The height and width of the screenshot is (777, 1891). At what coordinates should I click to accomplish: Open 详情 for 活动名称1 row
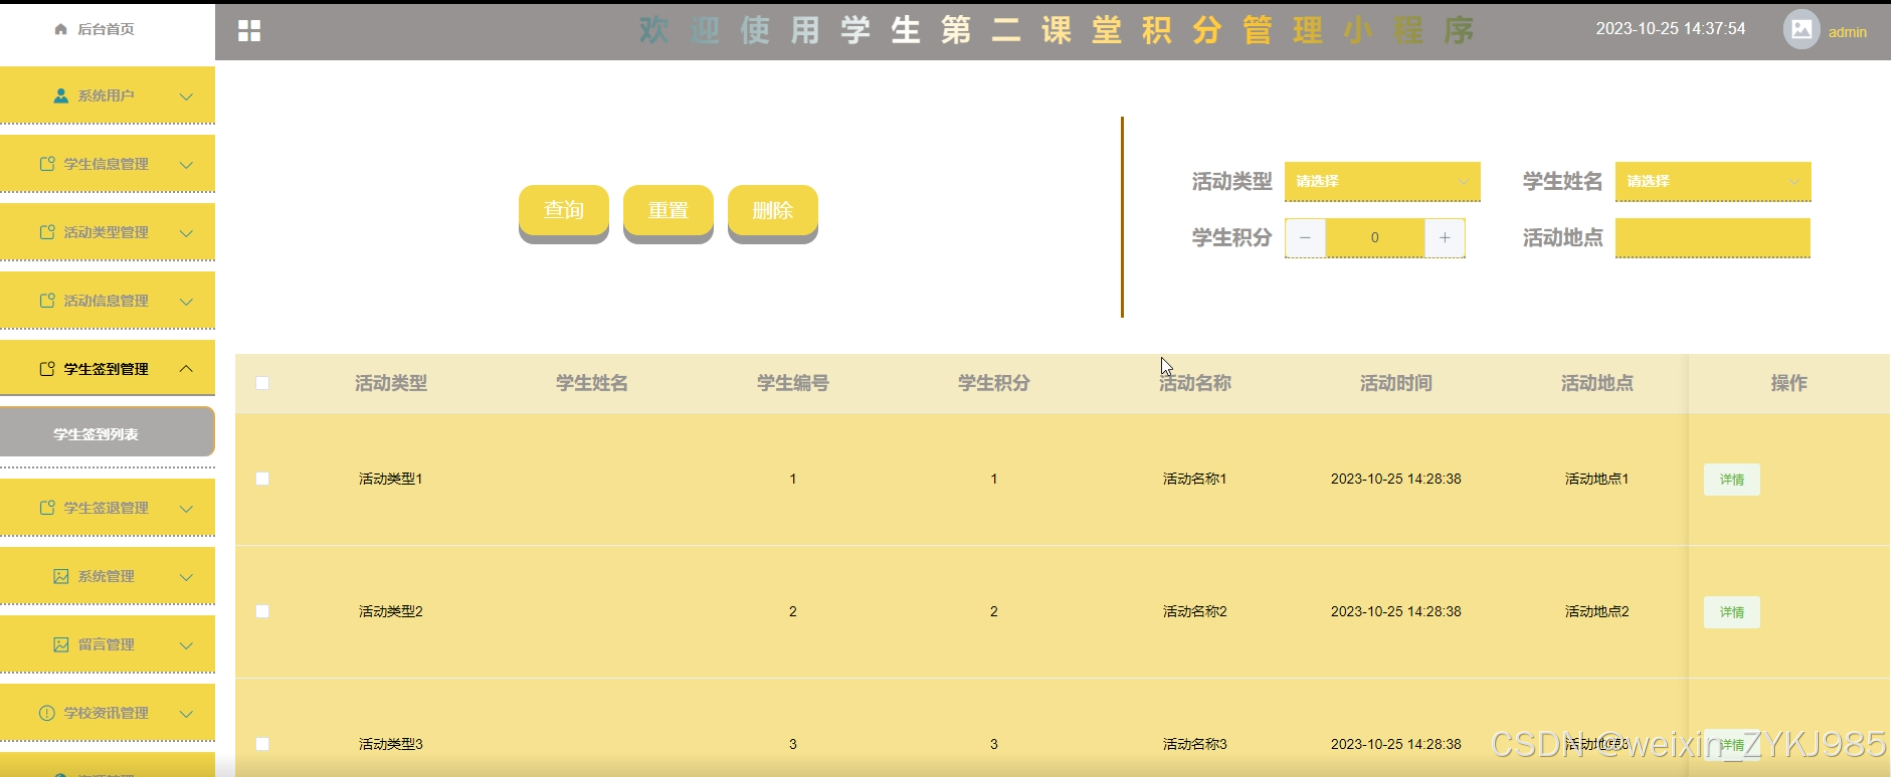point(1732,480)
